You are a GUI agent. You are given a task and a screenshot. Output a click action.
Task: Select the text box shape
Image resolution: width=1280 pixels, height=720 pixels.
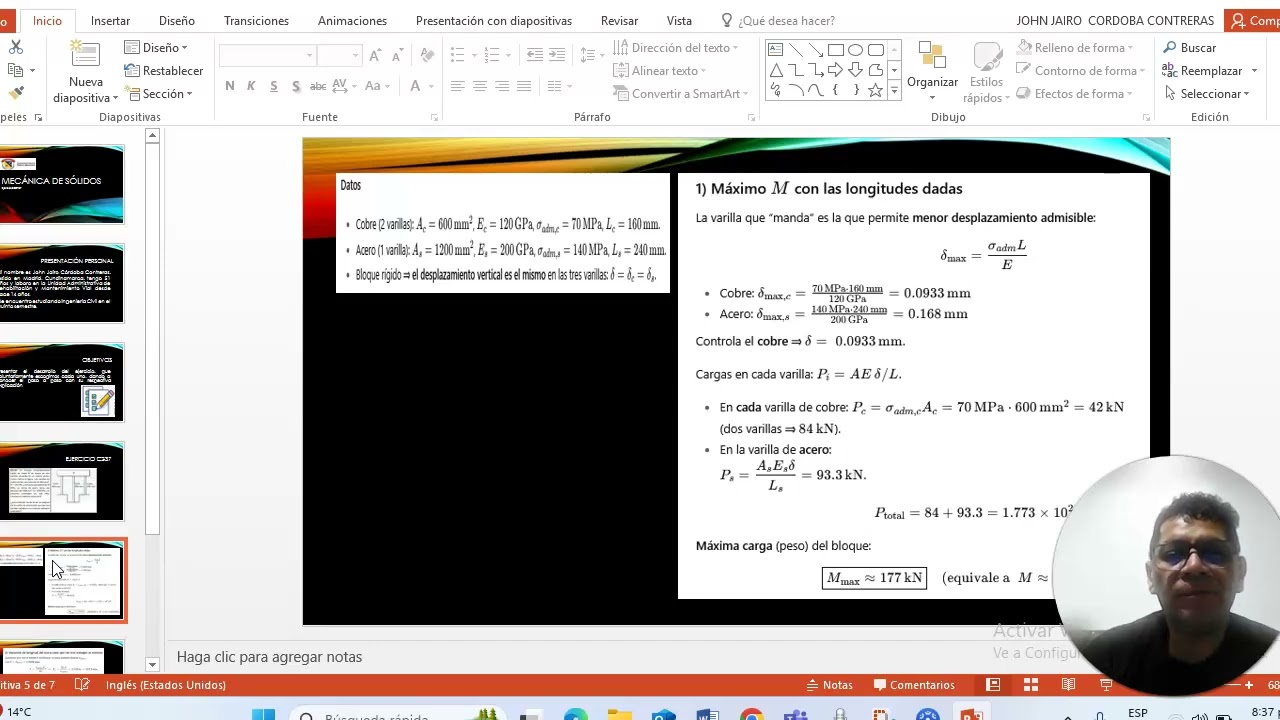tap(776, 50)
